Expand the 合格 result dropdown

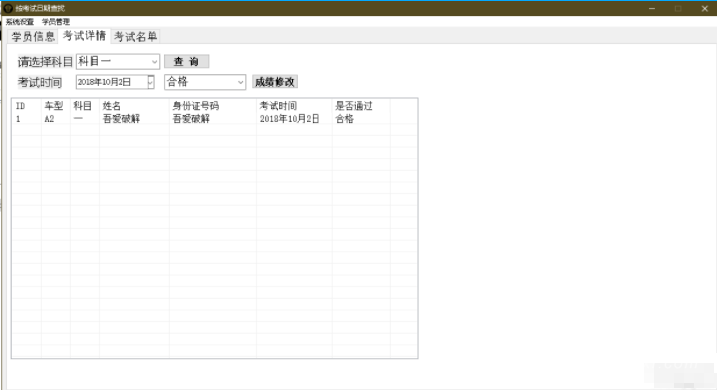pos(241,82)
